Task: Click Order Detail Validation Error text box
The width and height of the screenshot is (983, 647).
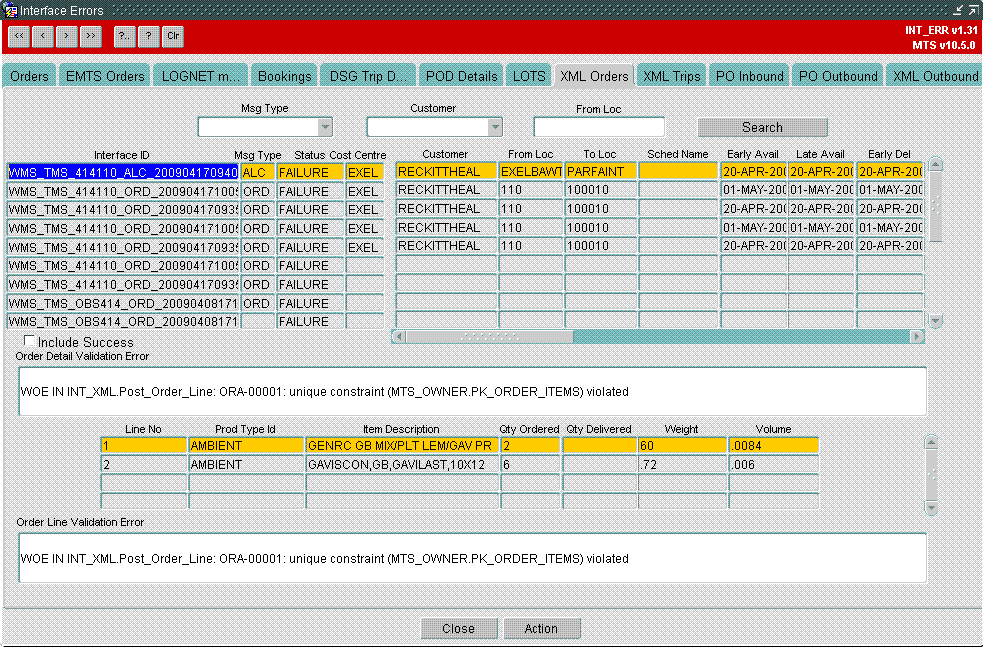Action: [x=472, y=392]
